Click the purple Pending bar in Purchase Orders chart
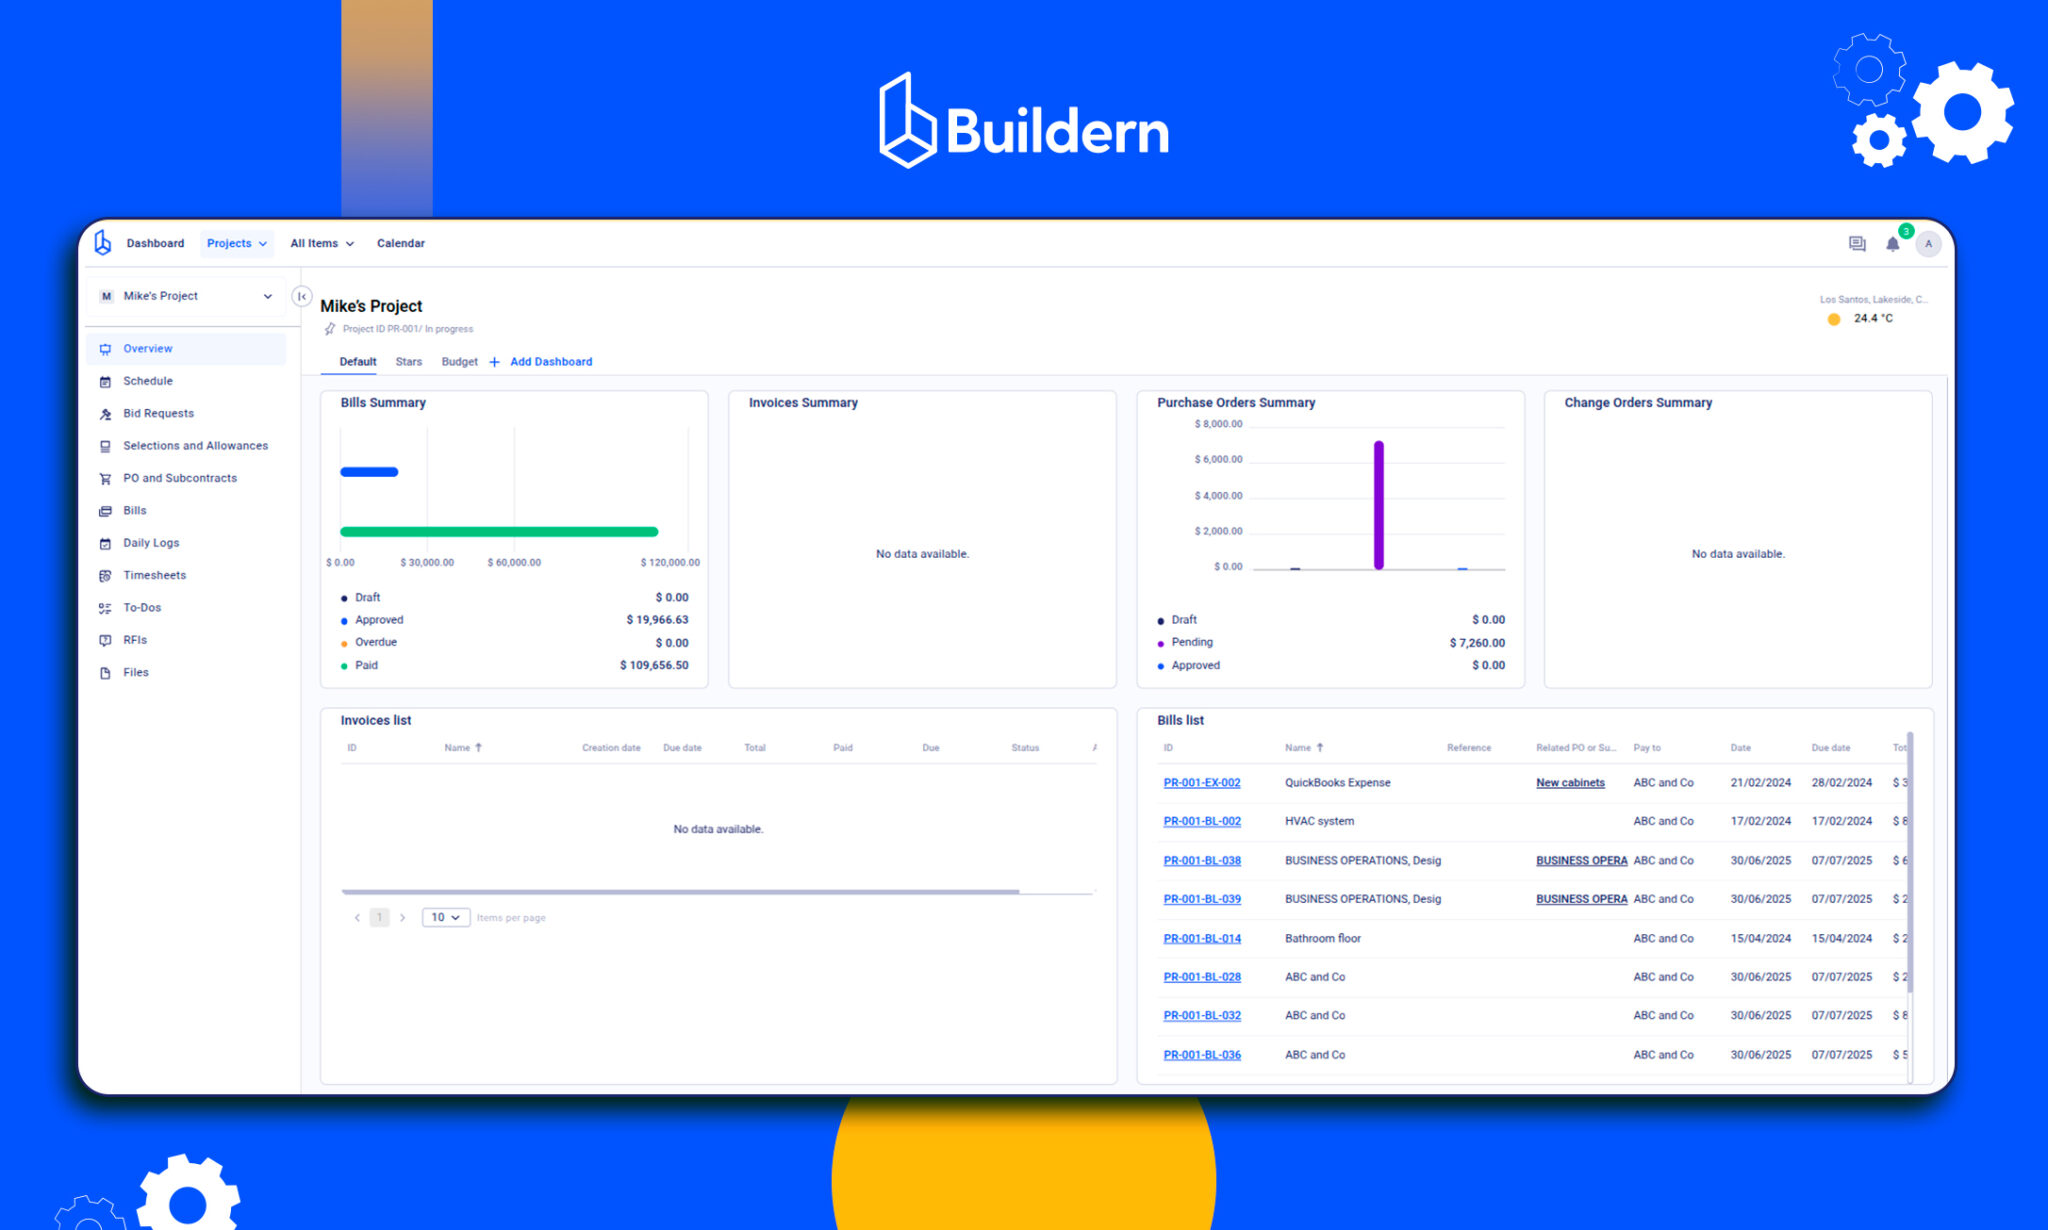Image resolution: width=2048 pixels, height=1230 pixels. click(1379, 505)
